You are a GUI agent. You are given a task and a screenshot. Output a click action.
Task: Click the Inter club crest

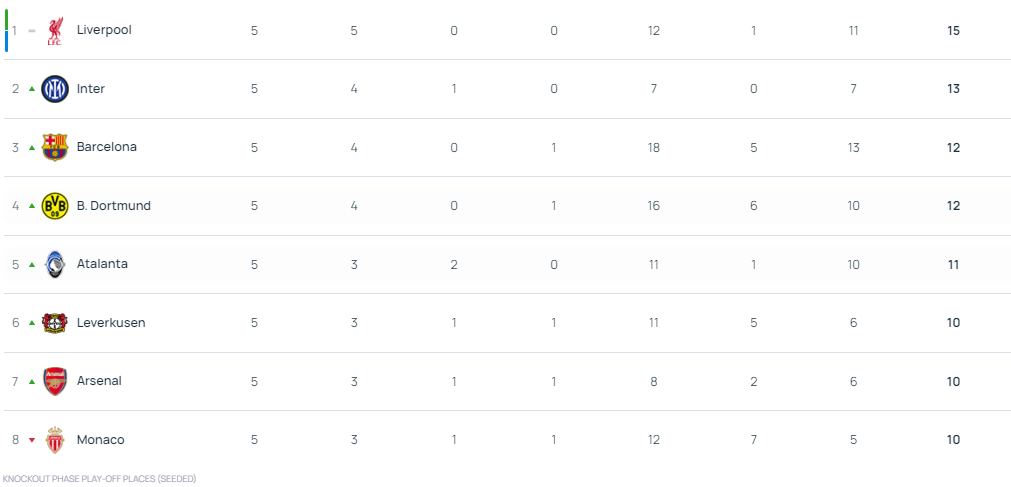coord(55,89)
